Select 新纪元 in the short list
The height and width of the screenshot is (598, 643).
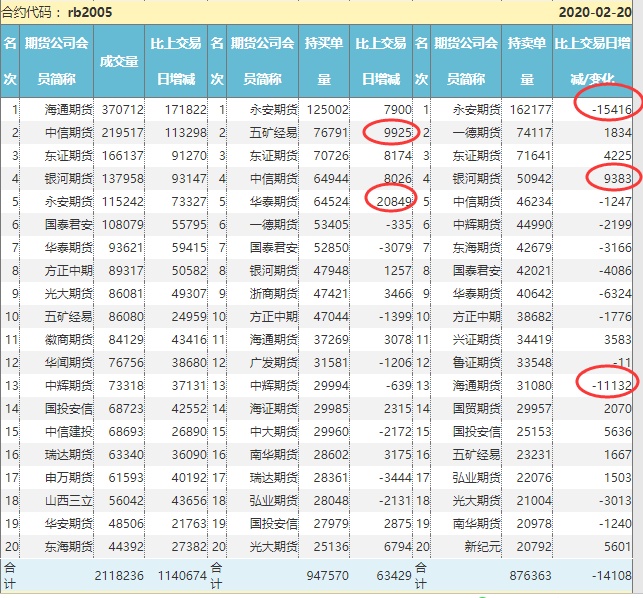[483, 546]
